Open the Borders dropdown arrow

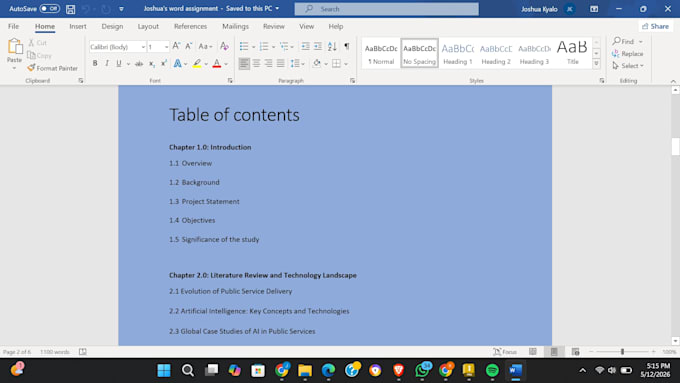[x=346, y=64]
